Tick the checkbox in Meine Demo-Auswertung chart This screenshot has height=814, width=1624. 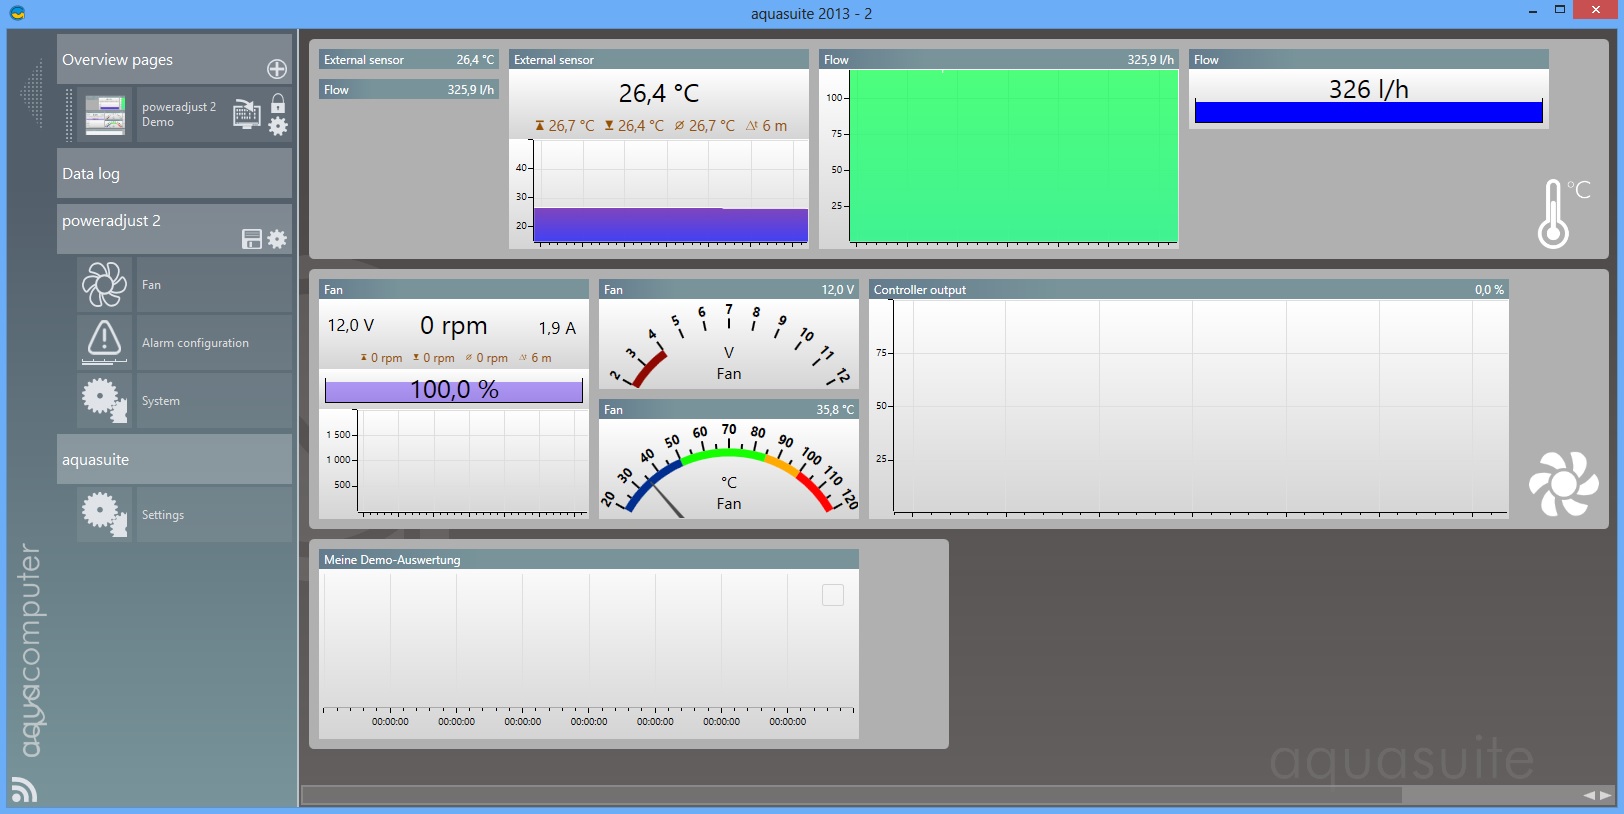833,595
